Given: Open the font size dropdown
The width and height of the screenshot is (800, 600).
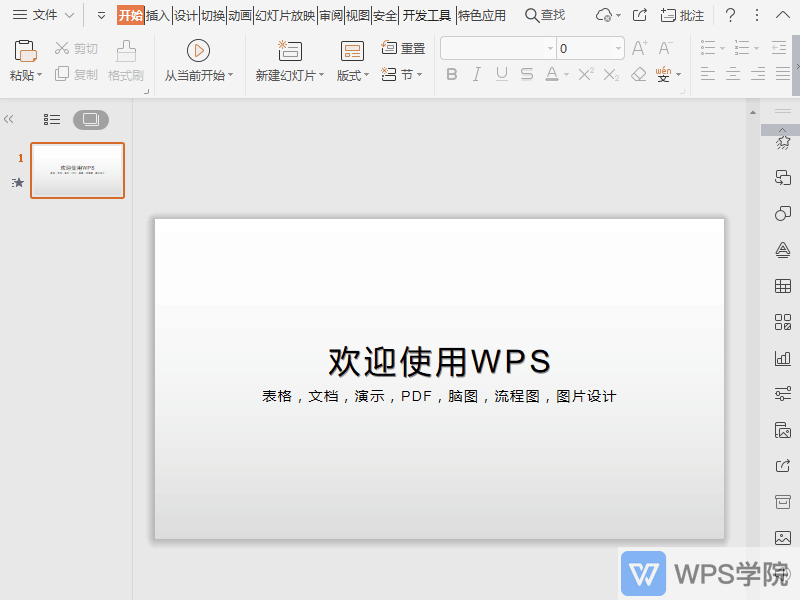Looking at the screenshot, I should click(618, 47).
